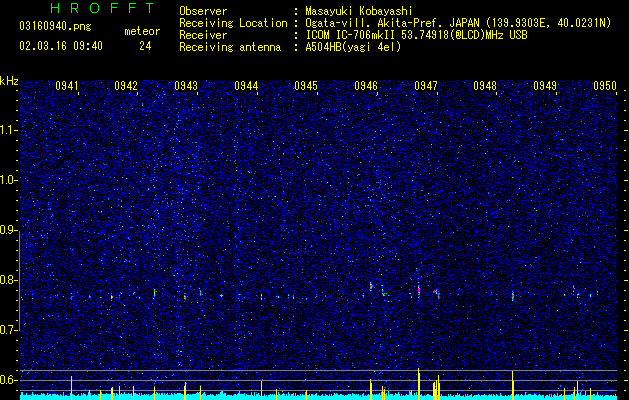Screen dimensions: 629x400
Task: Select the Ogata-vill. Akita-Pref. JAPAN location text
Action: pos(458,23)
